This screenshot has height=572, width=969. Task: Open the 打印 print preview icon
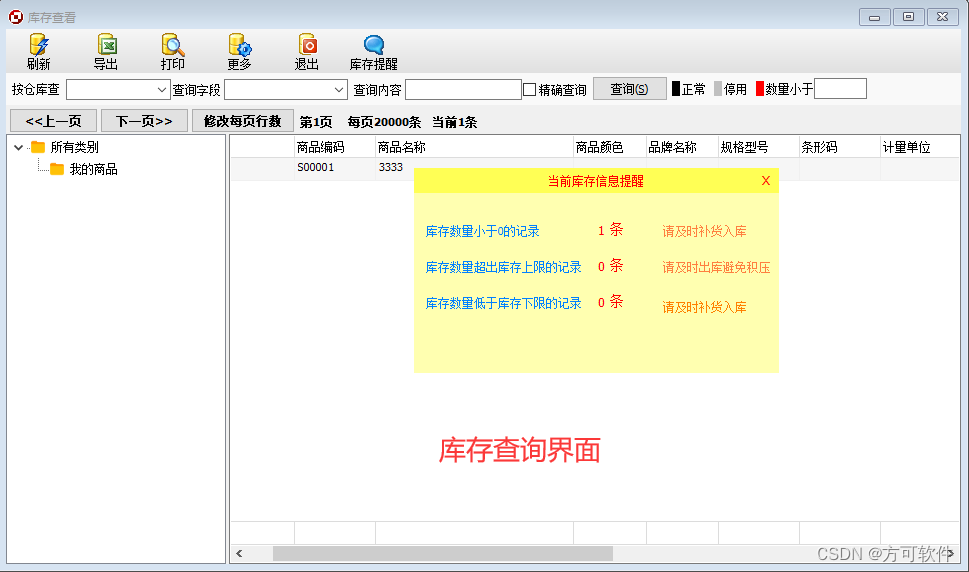coord(172,44)
